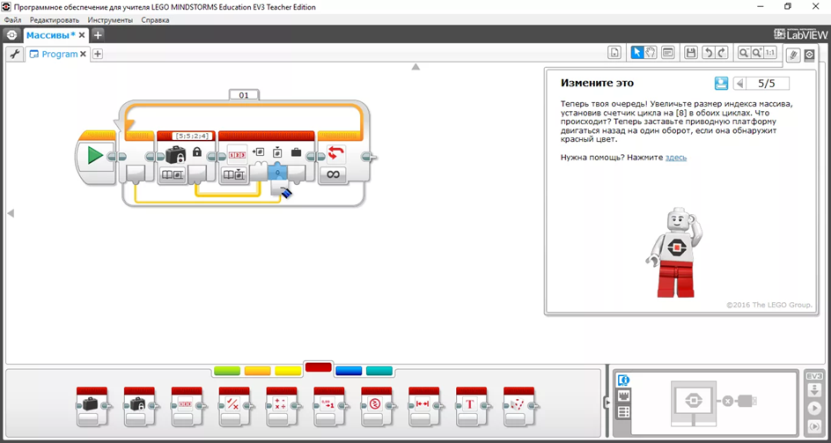Viewport: 831px width, 443px height.
Task: Toggle the Content Editor pencil
Action: tap(793, 55)
